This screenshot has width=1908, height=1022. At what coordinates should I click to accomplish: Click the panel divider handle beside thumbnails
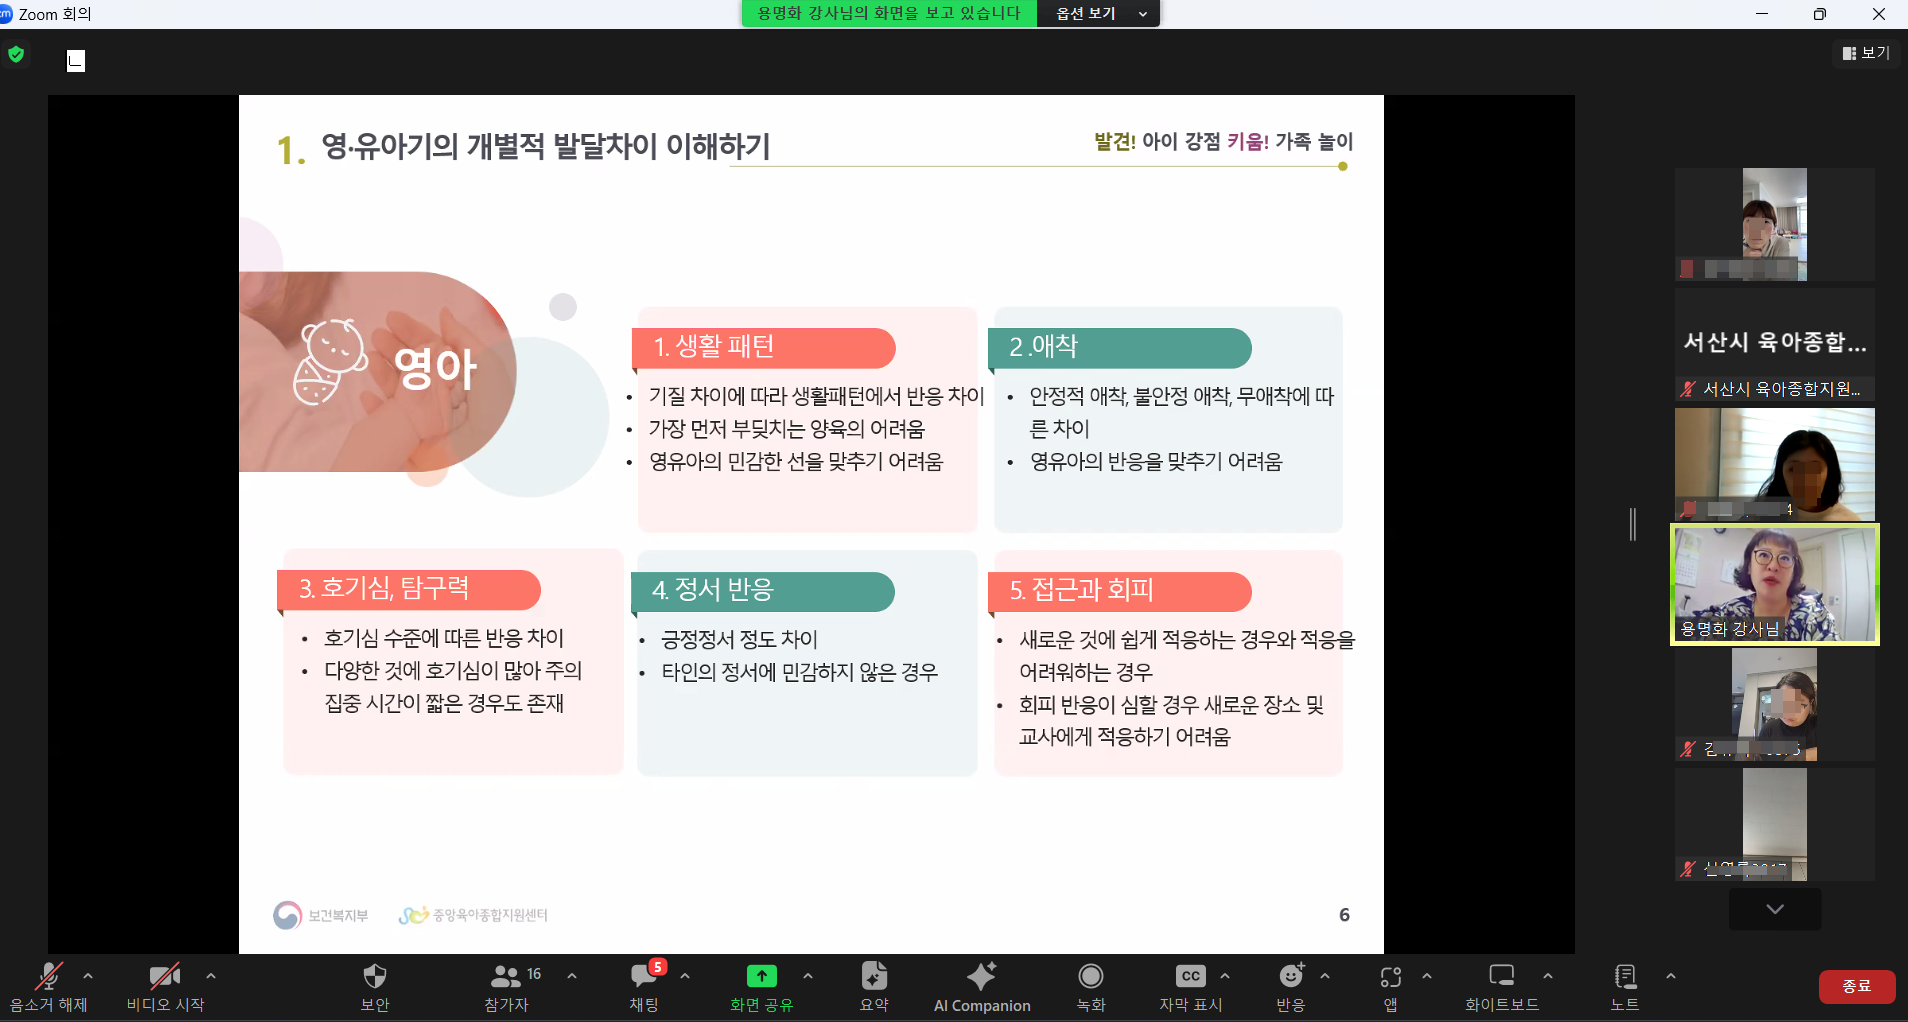(1633, 524)
